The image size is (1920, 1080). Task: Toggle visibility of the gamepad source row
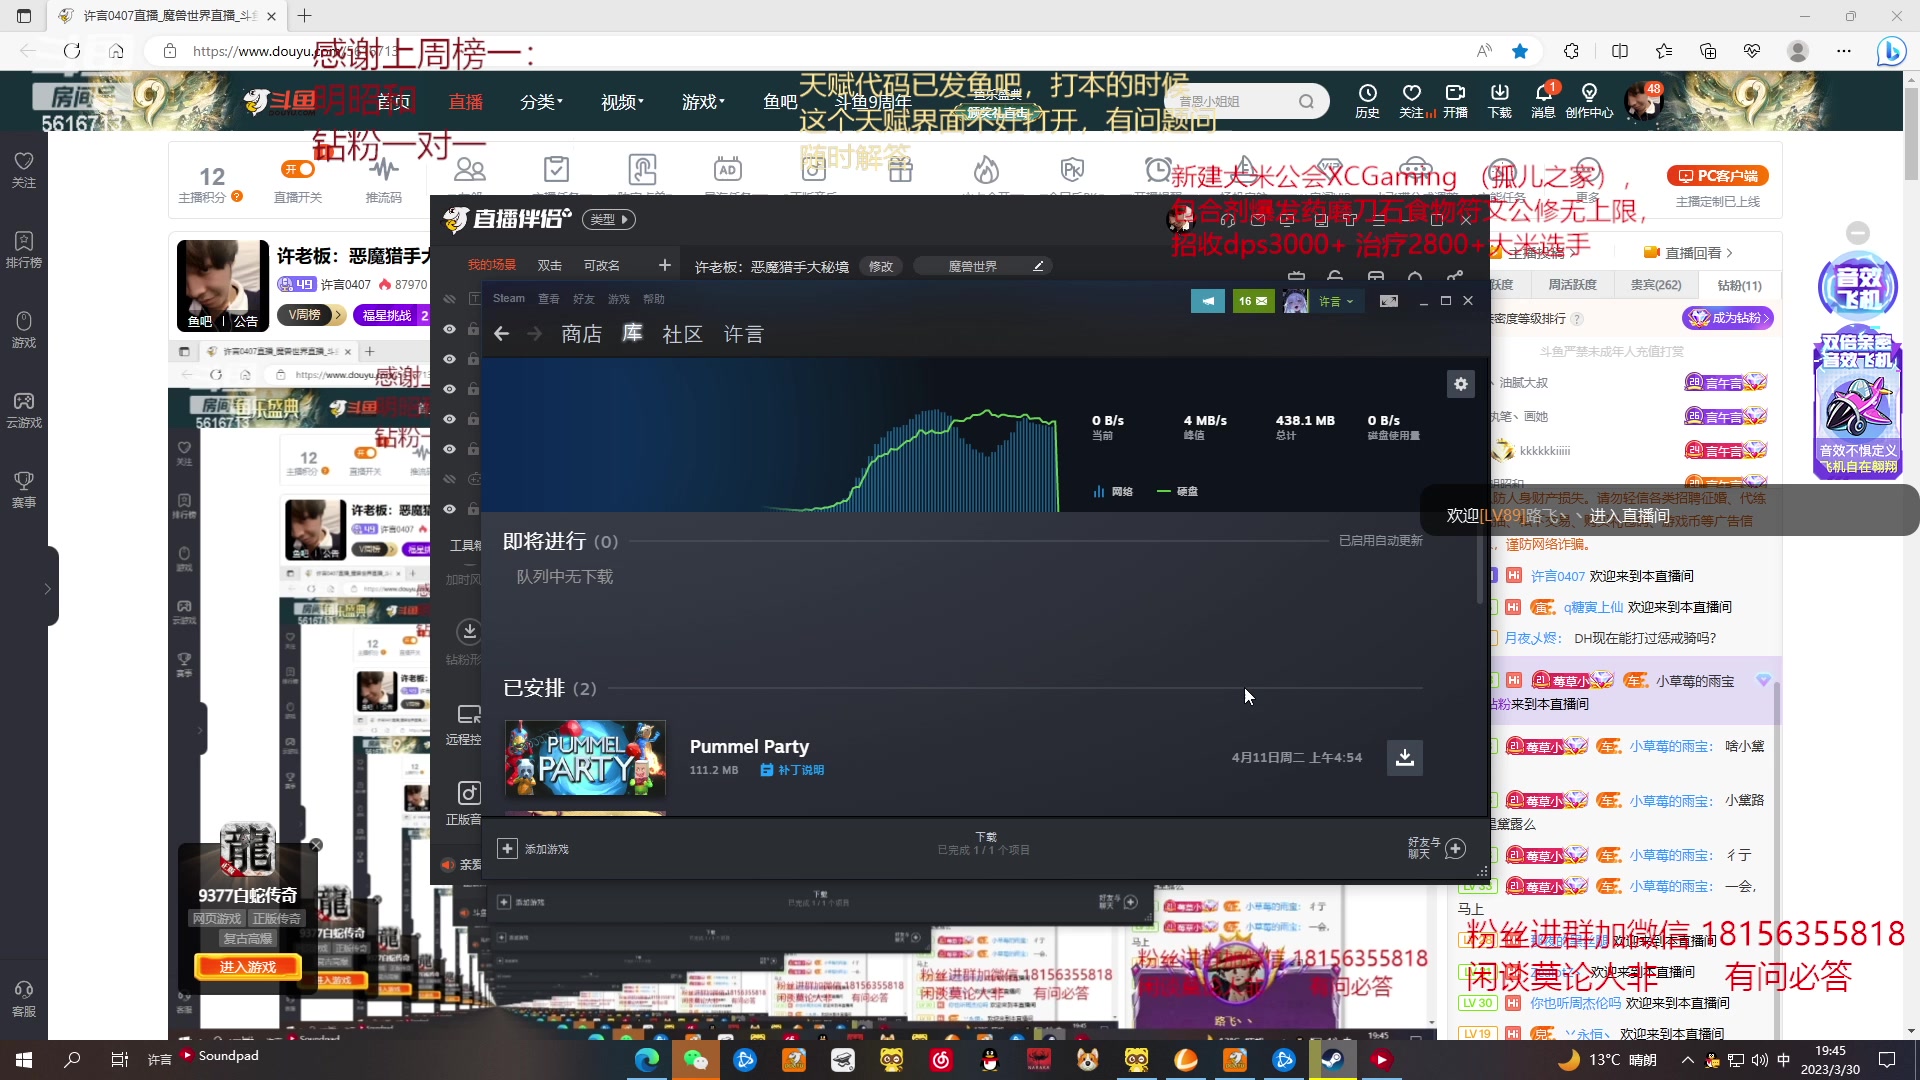click(x=449, y=479)
